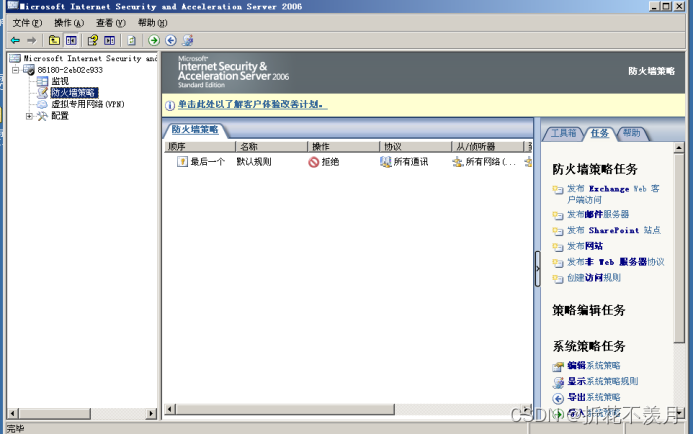Open the customer experience improvement program link
693x435 pixels.
point(253,105)
